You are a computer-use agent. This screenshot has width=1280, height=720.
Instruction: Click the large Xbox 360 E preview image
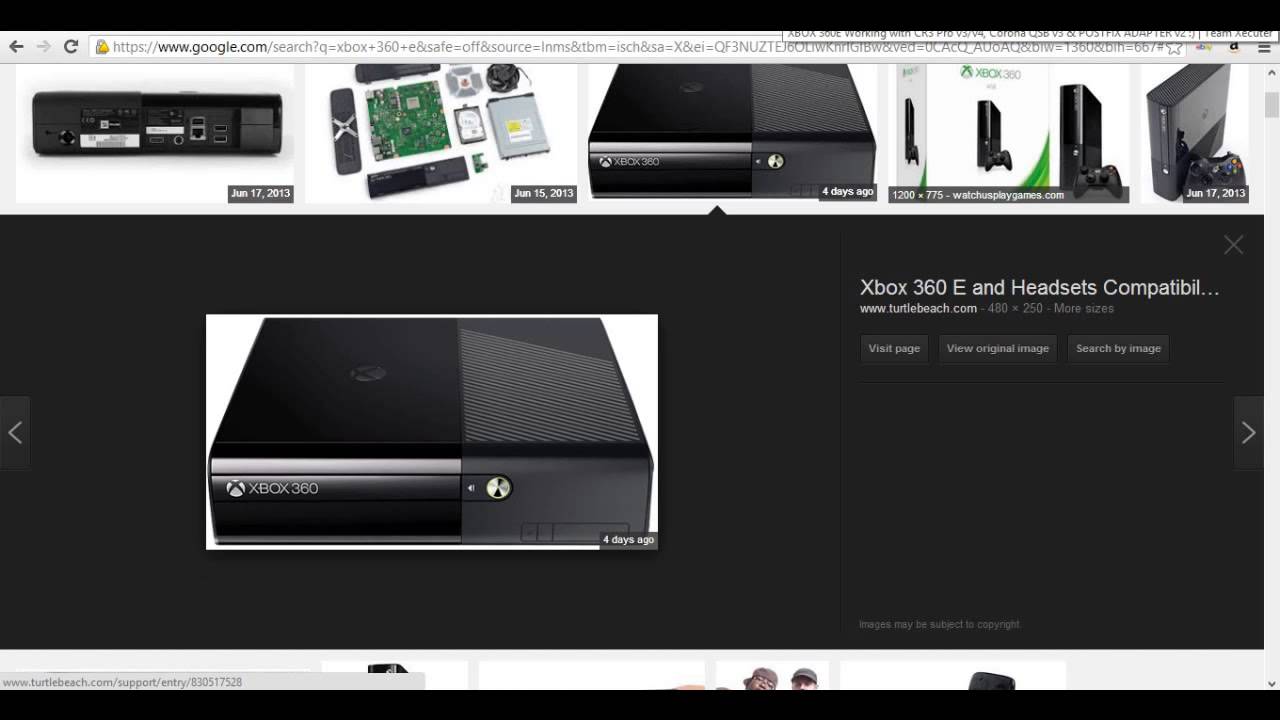pos(432,432)
